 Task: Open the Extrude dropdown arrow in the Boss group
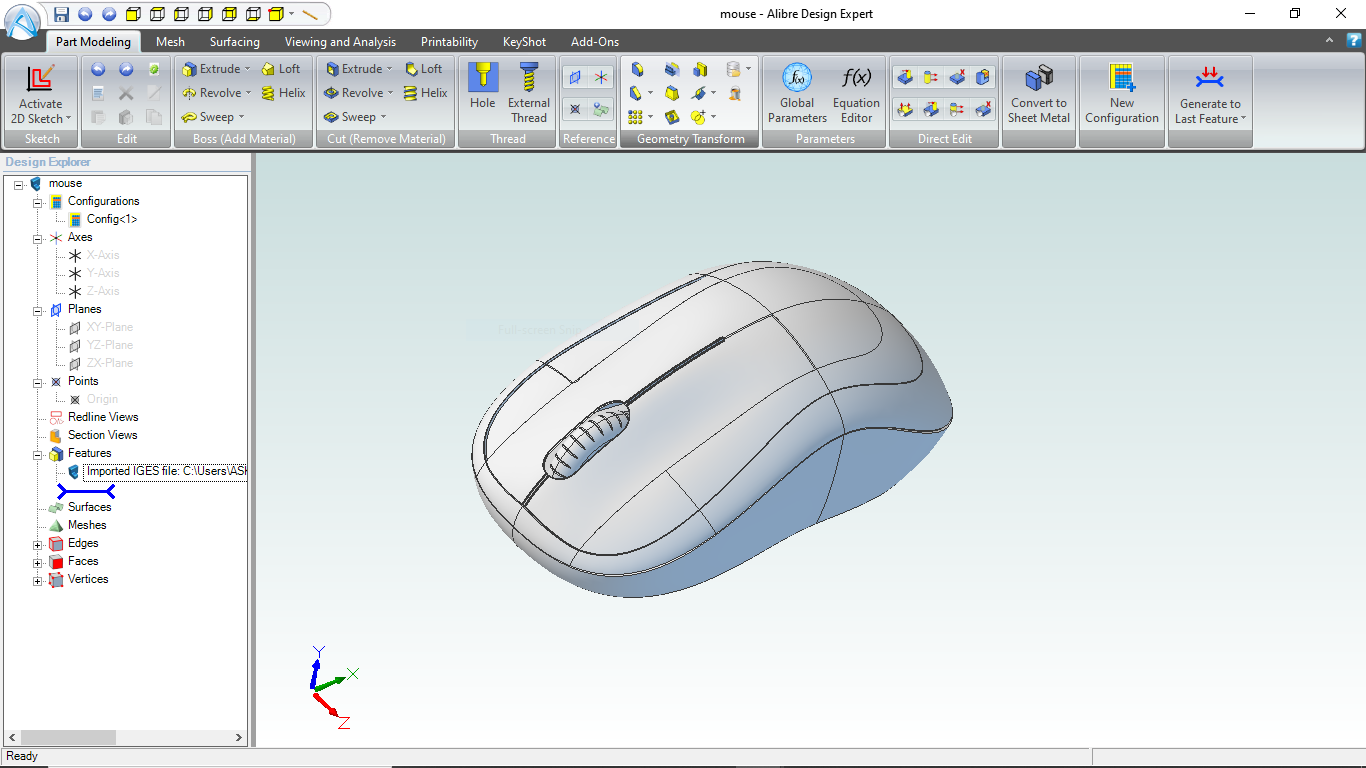[x=249, y=69]
